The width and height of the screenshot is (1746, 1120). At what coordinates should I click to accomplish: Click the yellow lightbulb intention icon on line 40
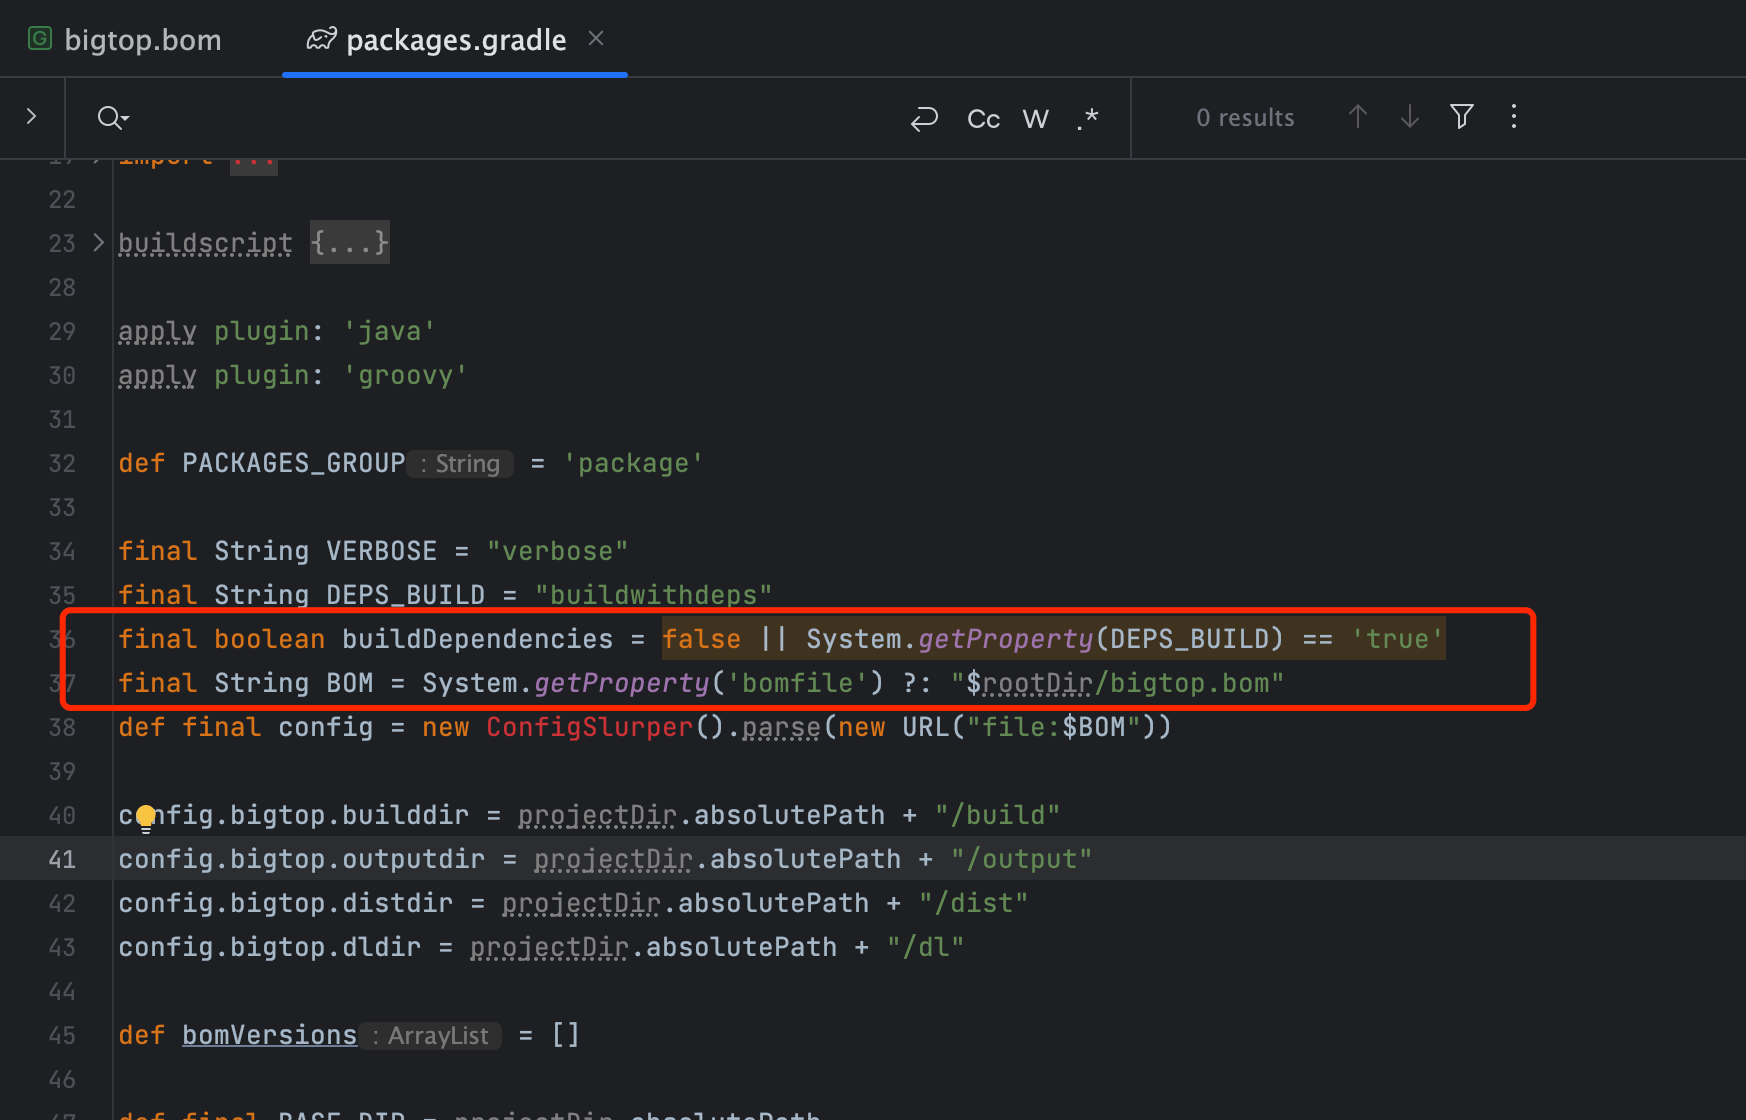[146, 818]
